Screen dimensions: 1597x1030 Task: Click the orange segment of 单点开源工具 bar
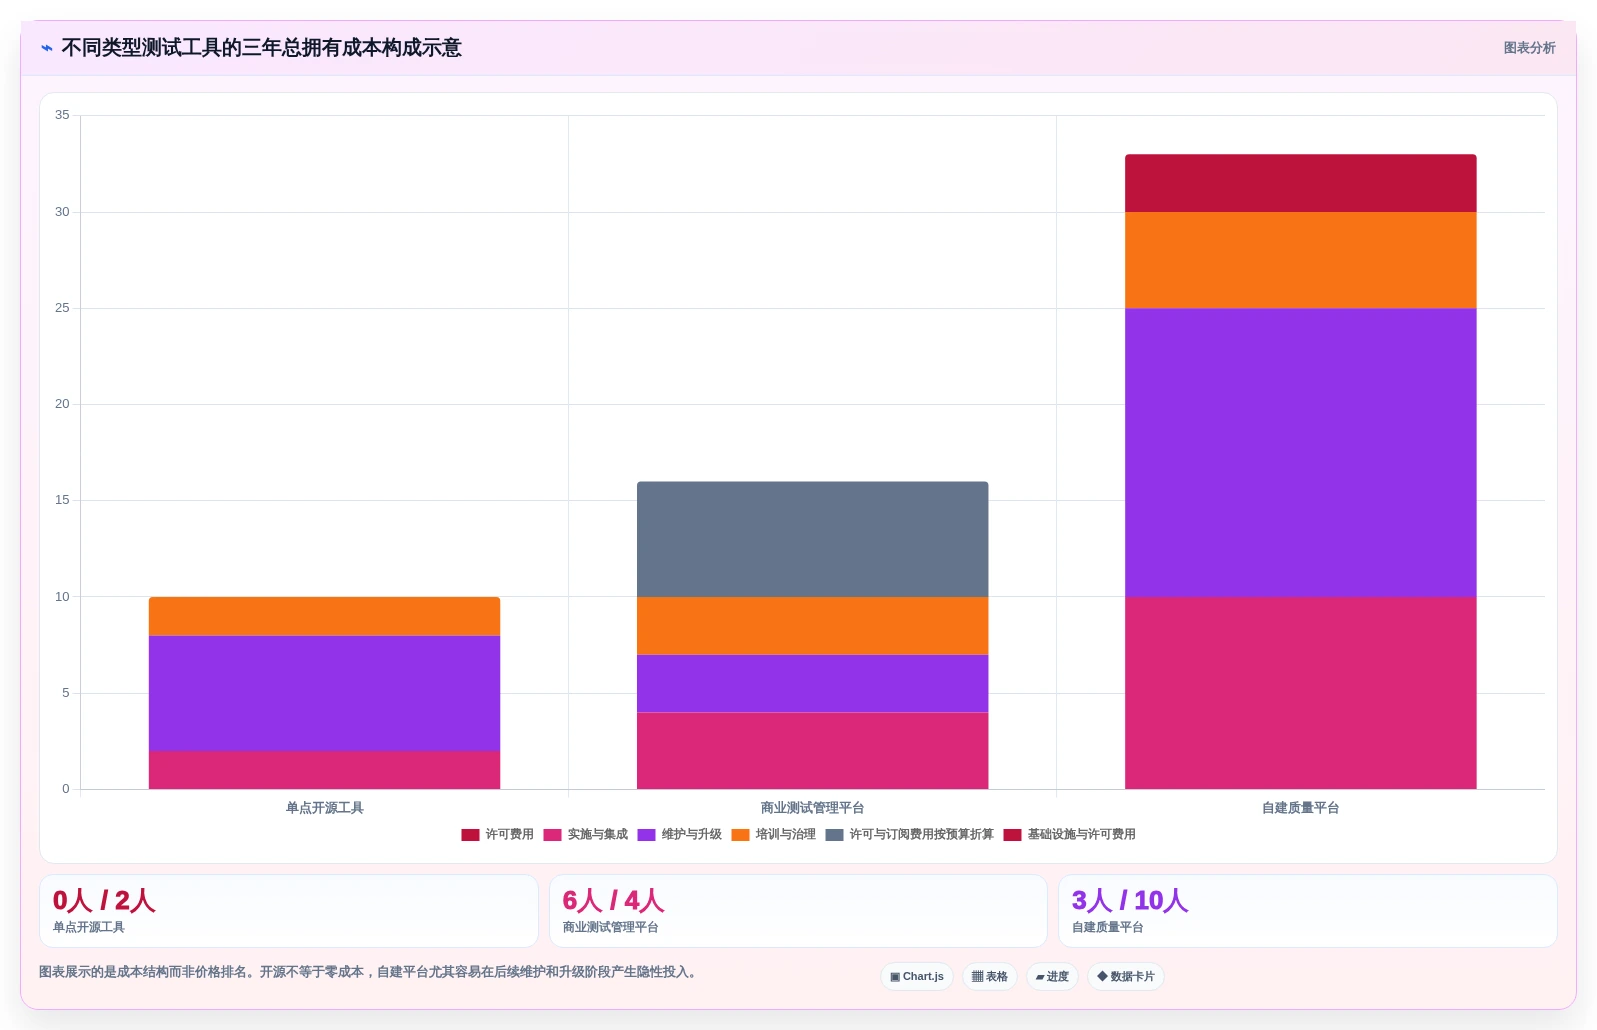pyautogui.click(x=324, y=616)
